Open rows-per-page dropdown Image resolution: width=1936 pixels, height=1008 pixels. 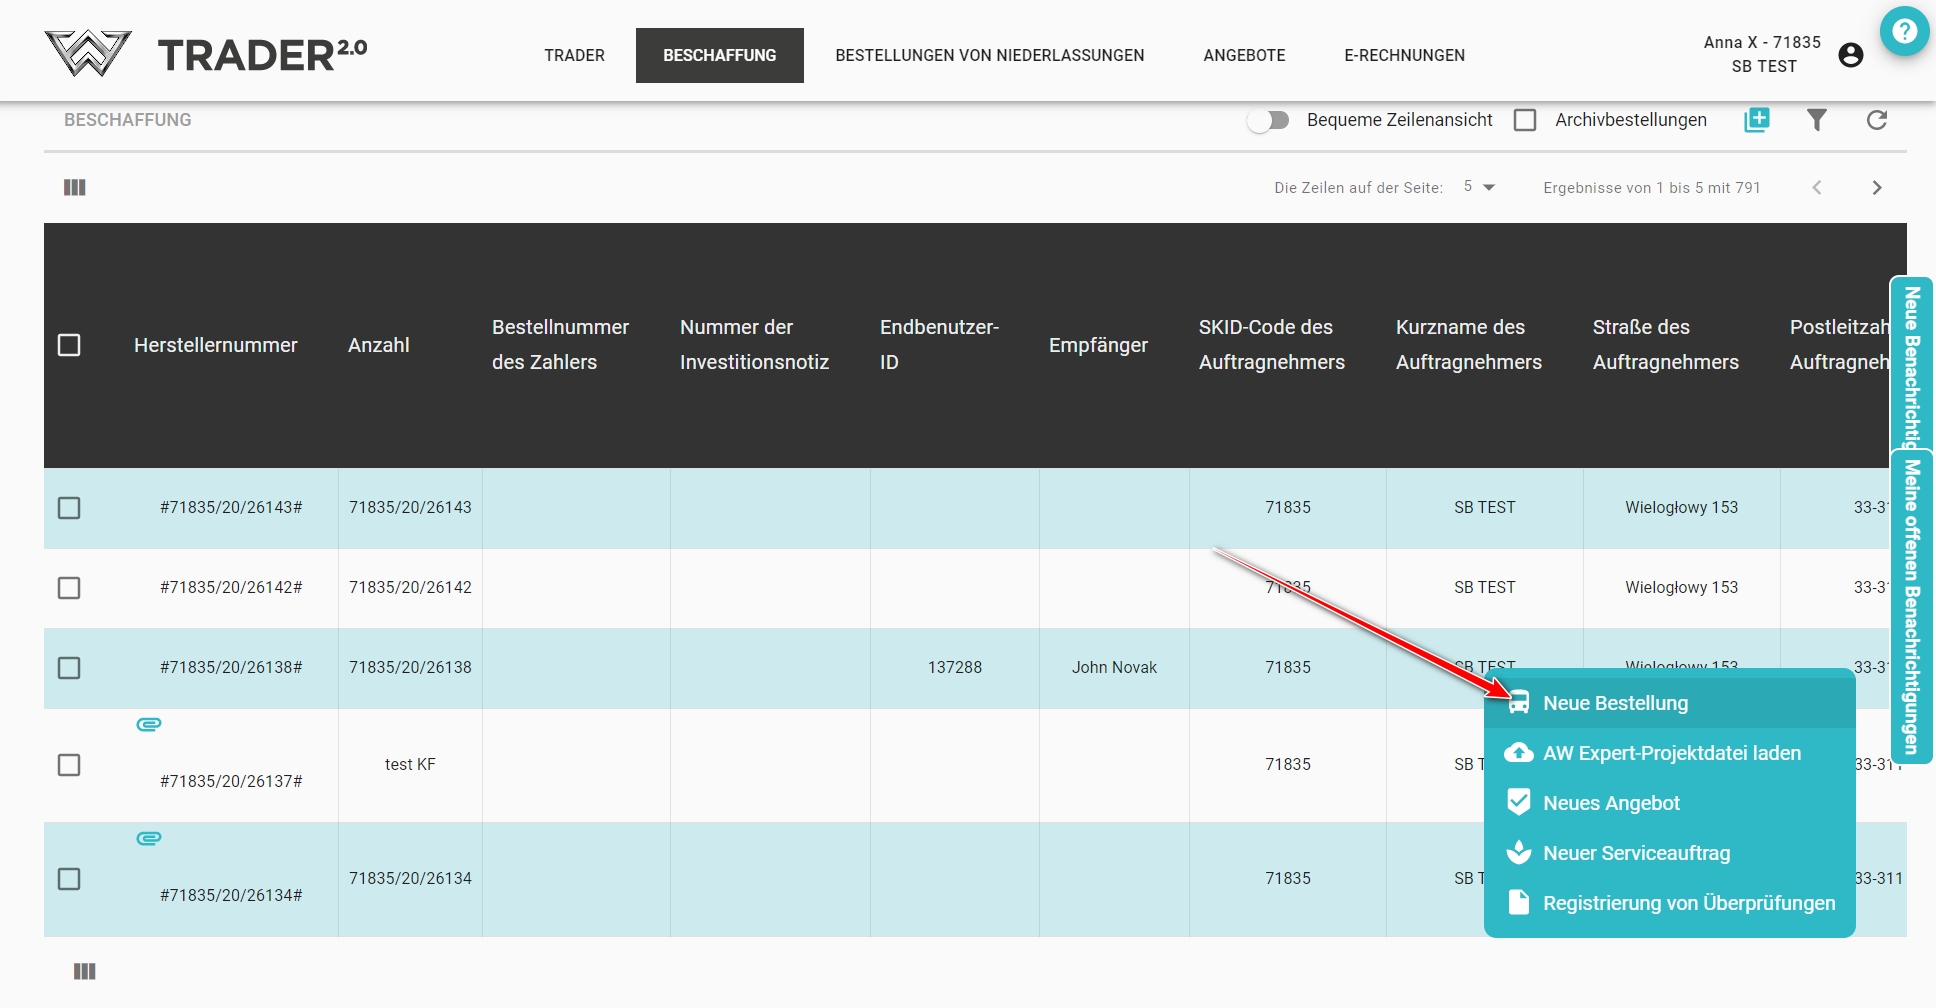pyautogui.click(x=1479, y=187)
